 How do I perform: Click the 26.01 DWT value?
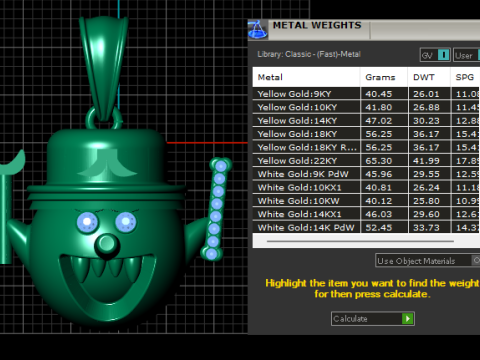tap(426, 94)
